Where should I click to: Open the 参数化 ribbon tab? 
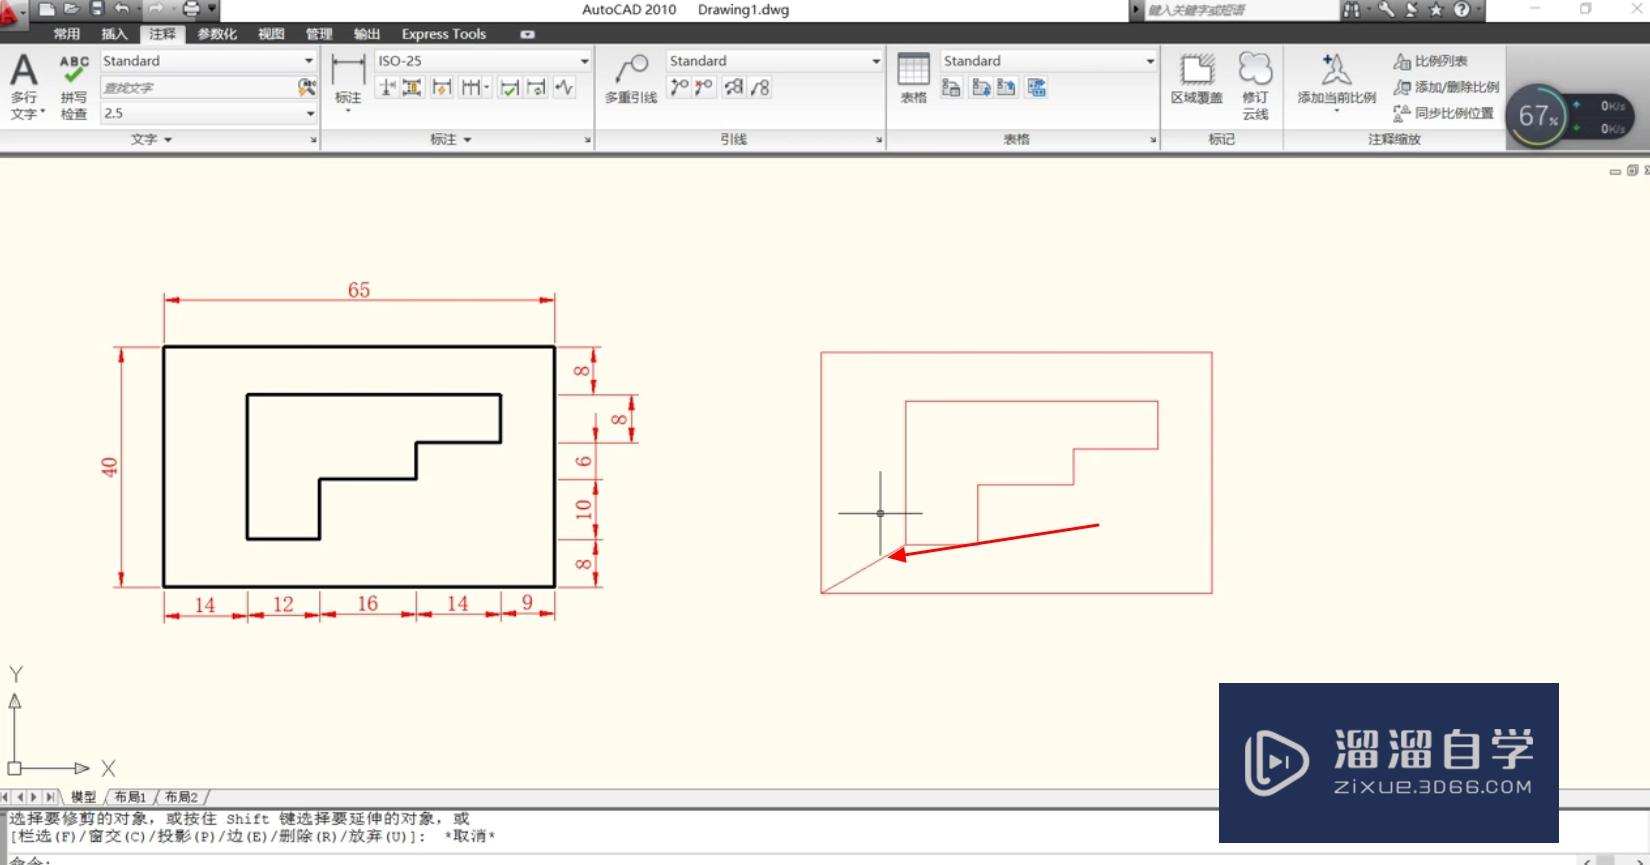click(x=217, y=34)
